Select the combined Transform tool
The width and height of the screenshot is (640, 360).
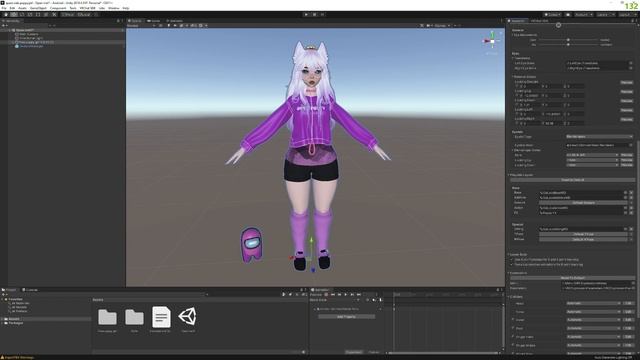(46, 14)
